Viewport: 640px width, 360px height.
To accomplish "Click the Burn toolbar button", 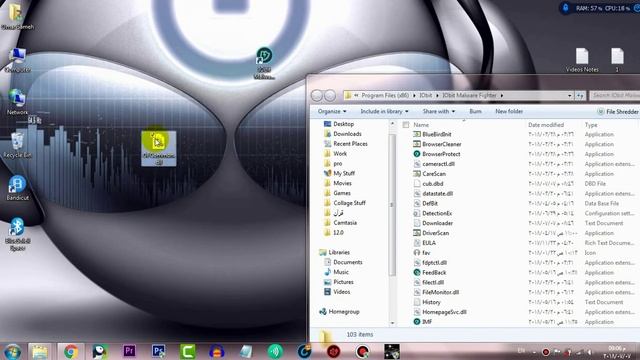I will coord(476,111).
